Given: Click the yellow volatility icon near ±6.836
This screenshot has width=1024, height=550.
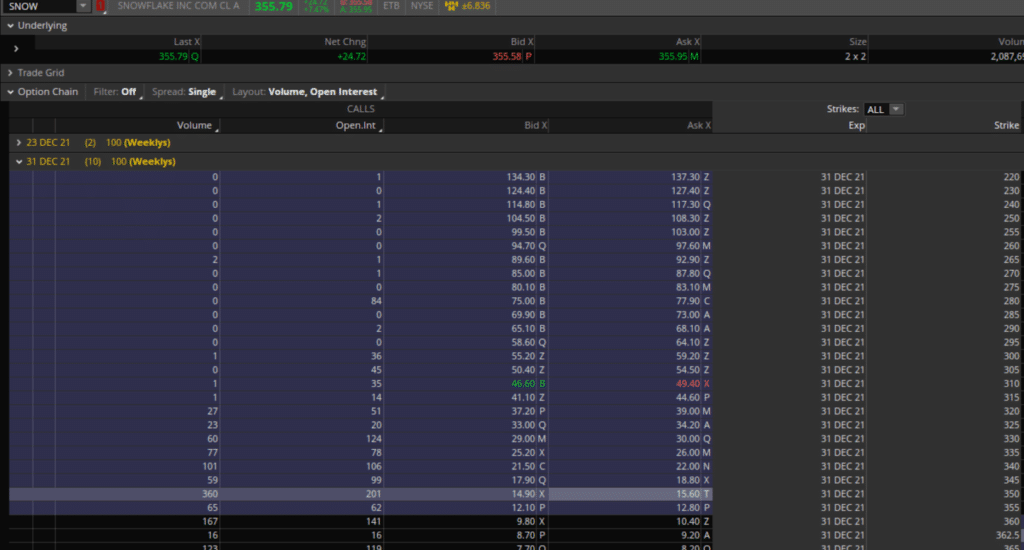Looking at the screenshot, I should pyautogui.click(x=452, y=6).
